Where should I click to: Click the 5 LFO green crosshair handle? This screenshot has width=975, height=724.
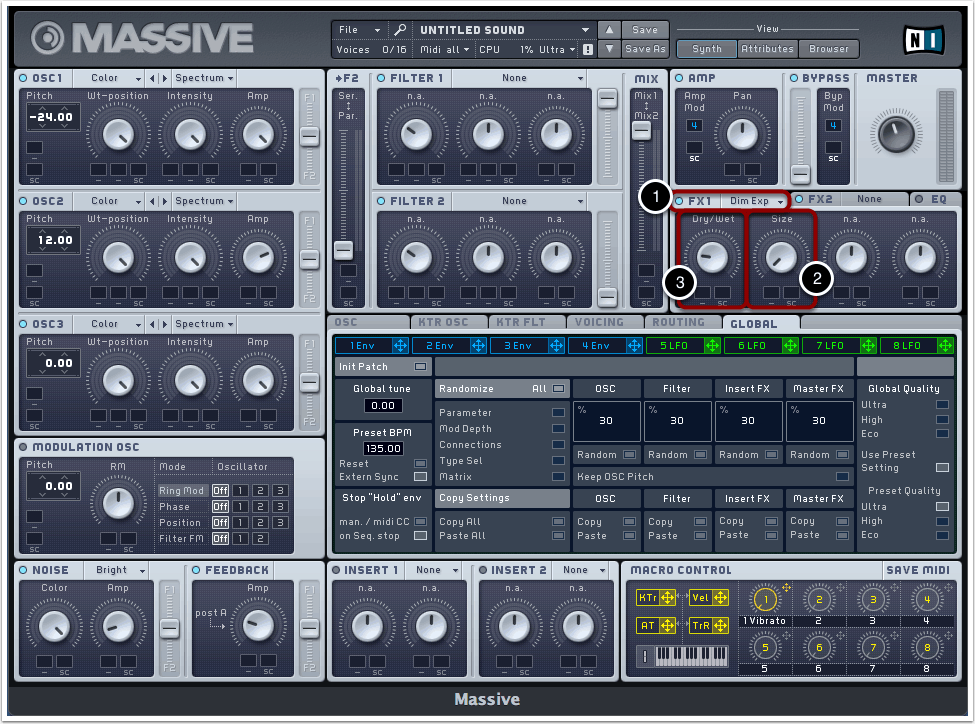coord(713,345)
